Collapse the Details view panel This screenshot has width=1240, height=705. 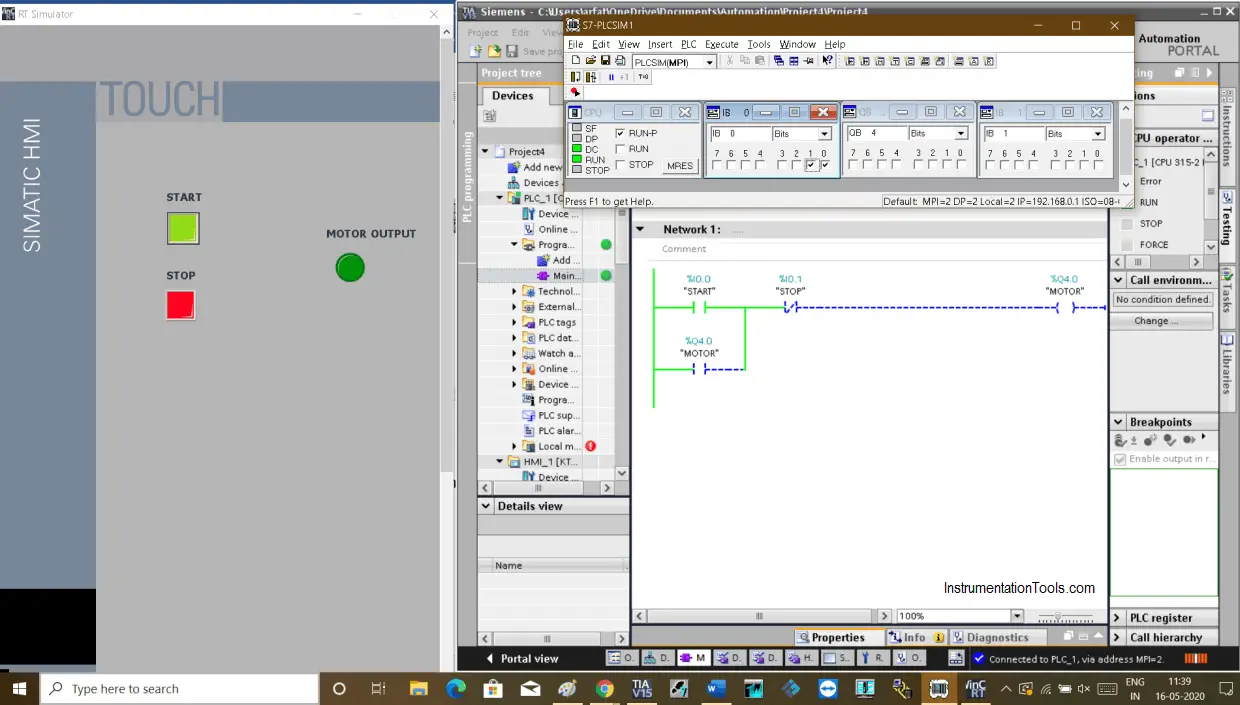486,506
